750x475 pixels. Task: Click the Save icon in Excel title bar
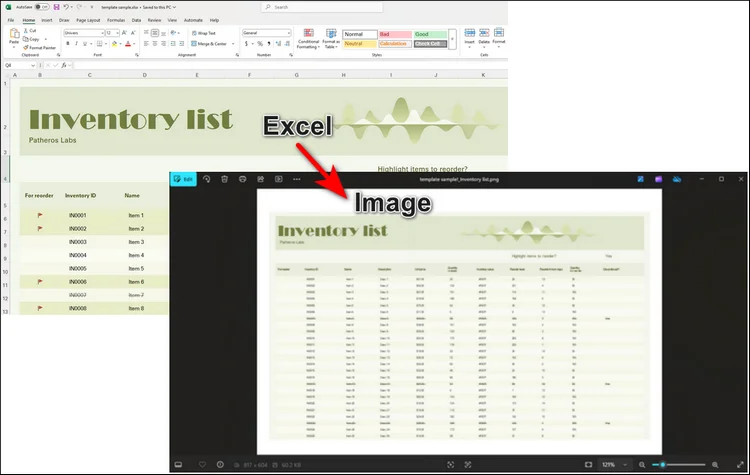(56, 7)
